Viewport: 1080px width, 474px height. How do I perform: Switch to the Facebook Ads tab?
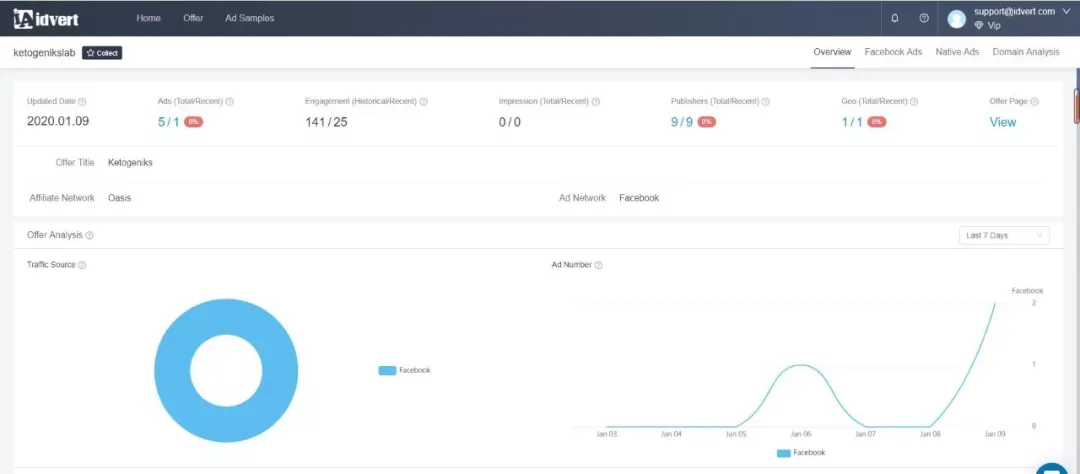pyautogui.click(x=893, y=52)
